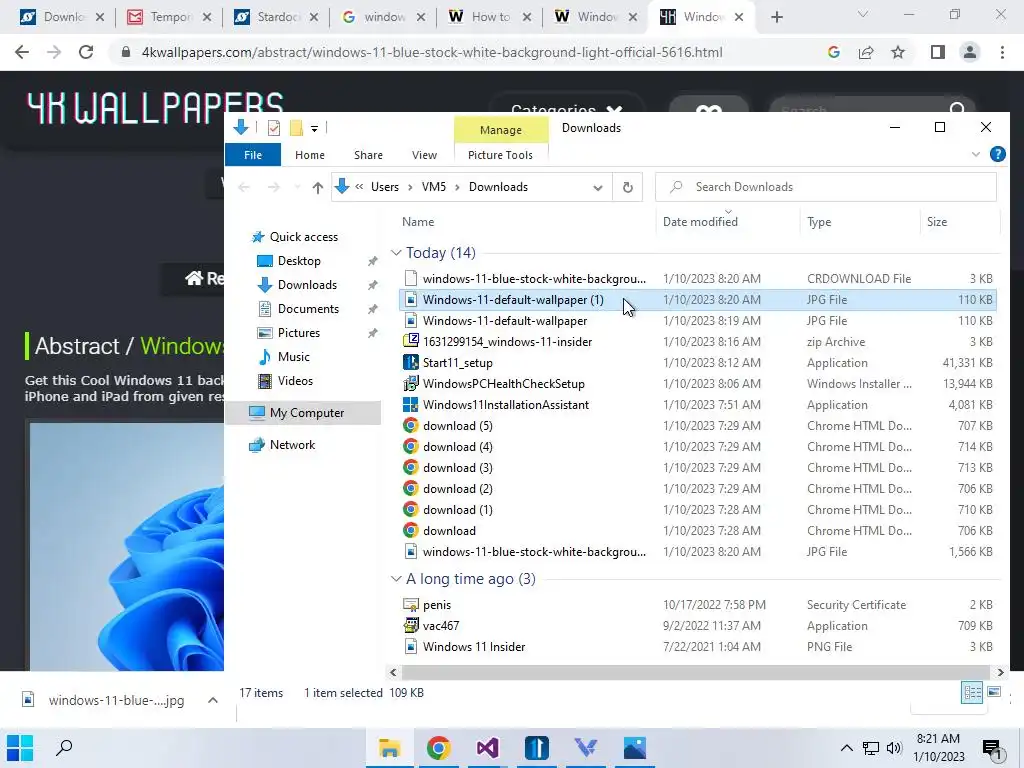Open Chrome side panel icon
The height and width of the screenshot is (768, 1024).
938,52
